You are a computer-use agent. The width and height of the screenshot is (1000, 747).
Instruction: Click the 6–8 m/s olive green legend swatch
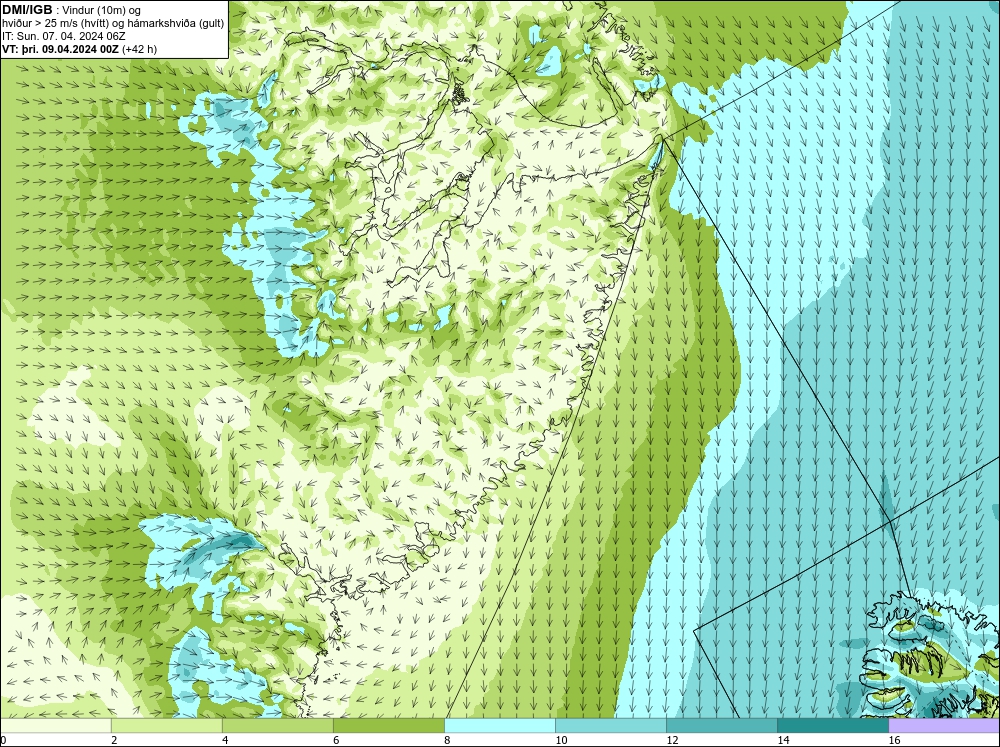388,725
